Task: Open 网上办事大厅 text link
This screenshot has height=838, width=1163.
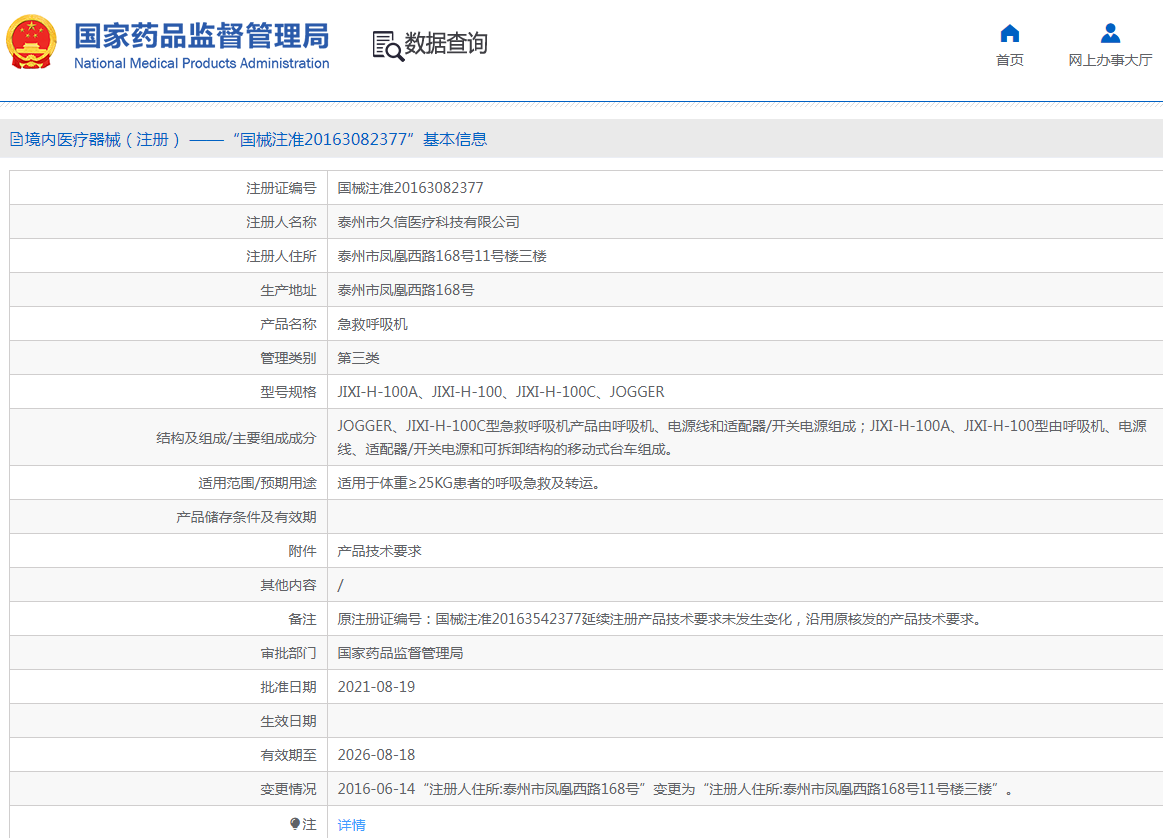Action: [x=1110, y=60]
